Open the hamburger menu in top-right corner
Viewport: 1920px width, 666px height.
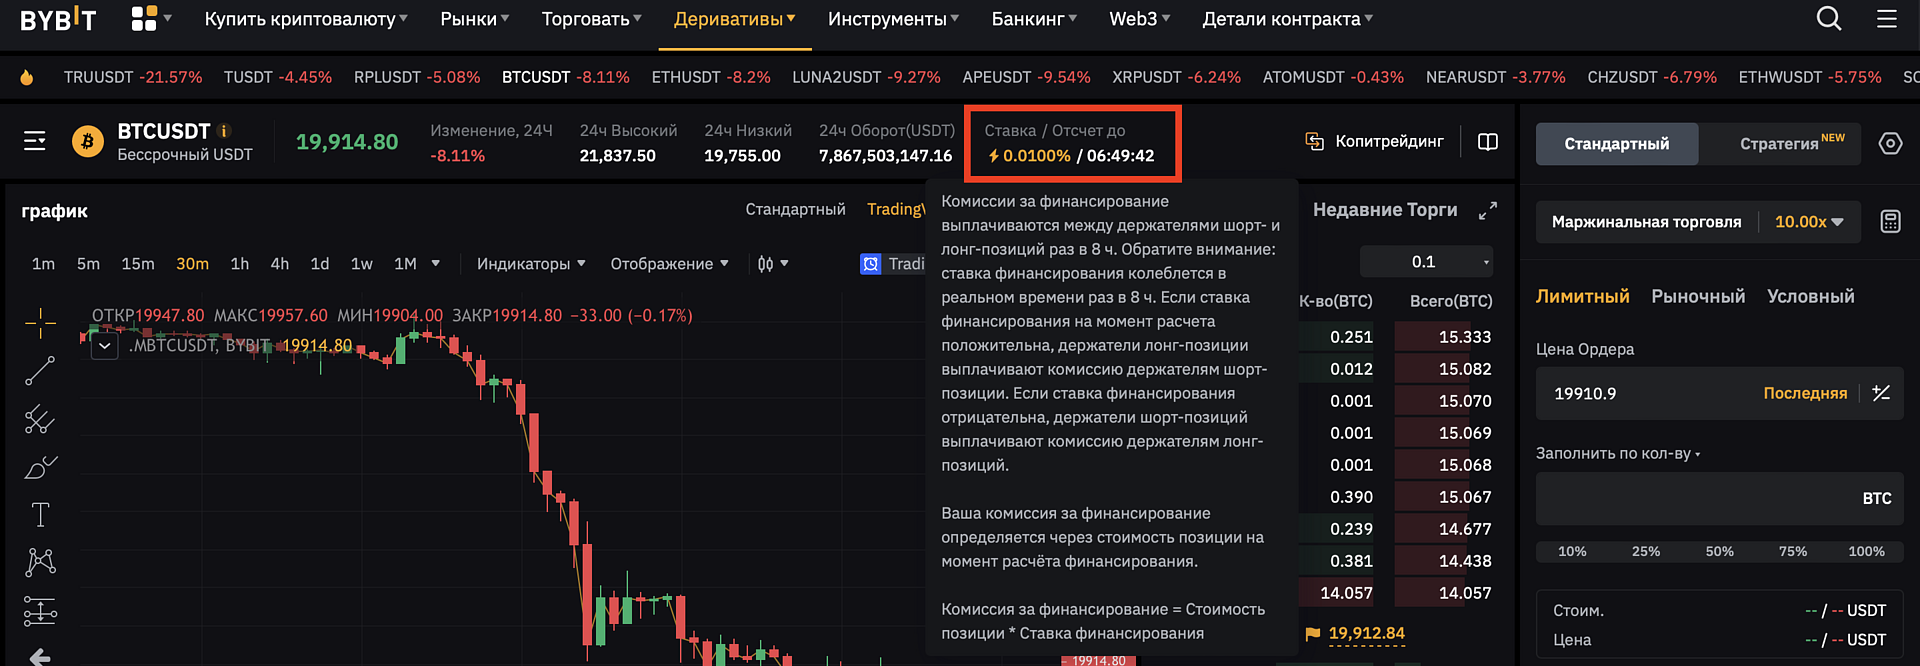pos(1887,18)
